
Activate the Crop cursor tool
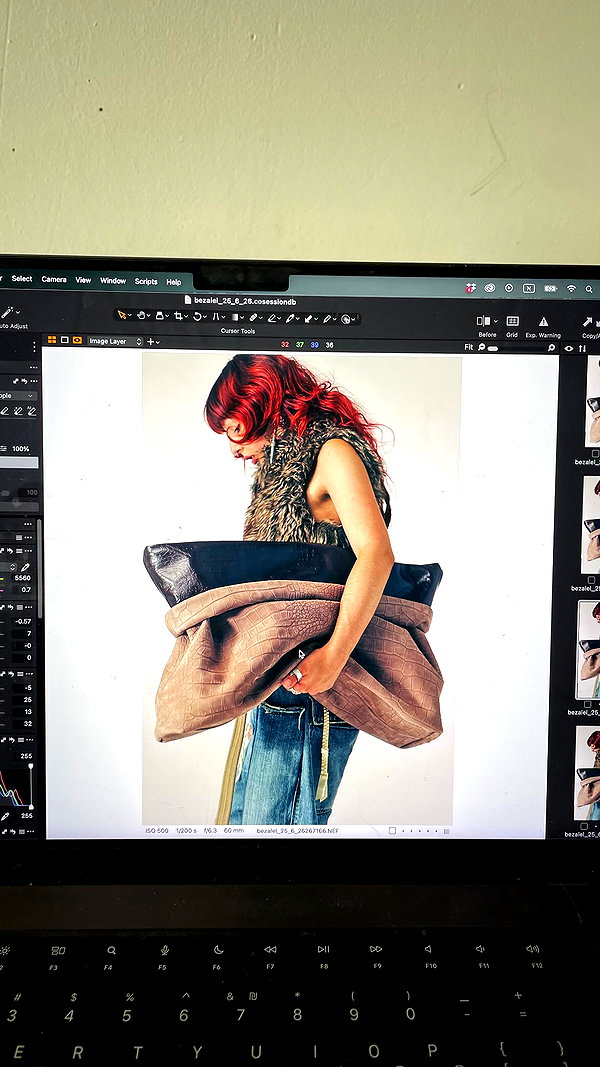178,316
